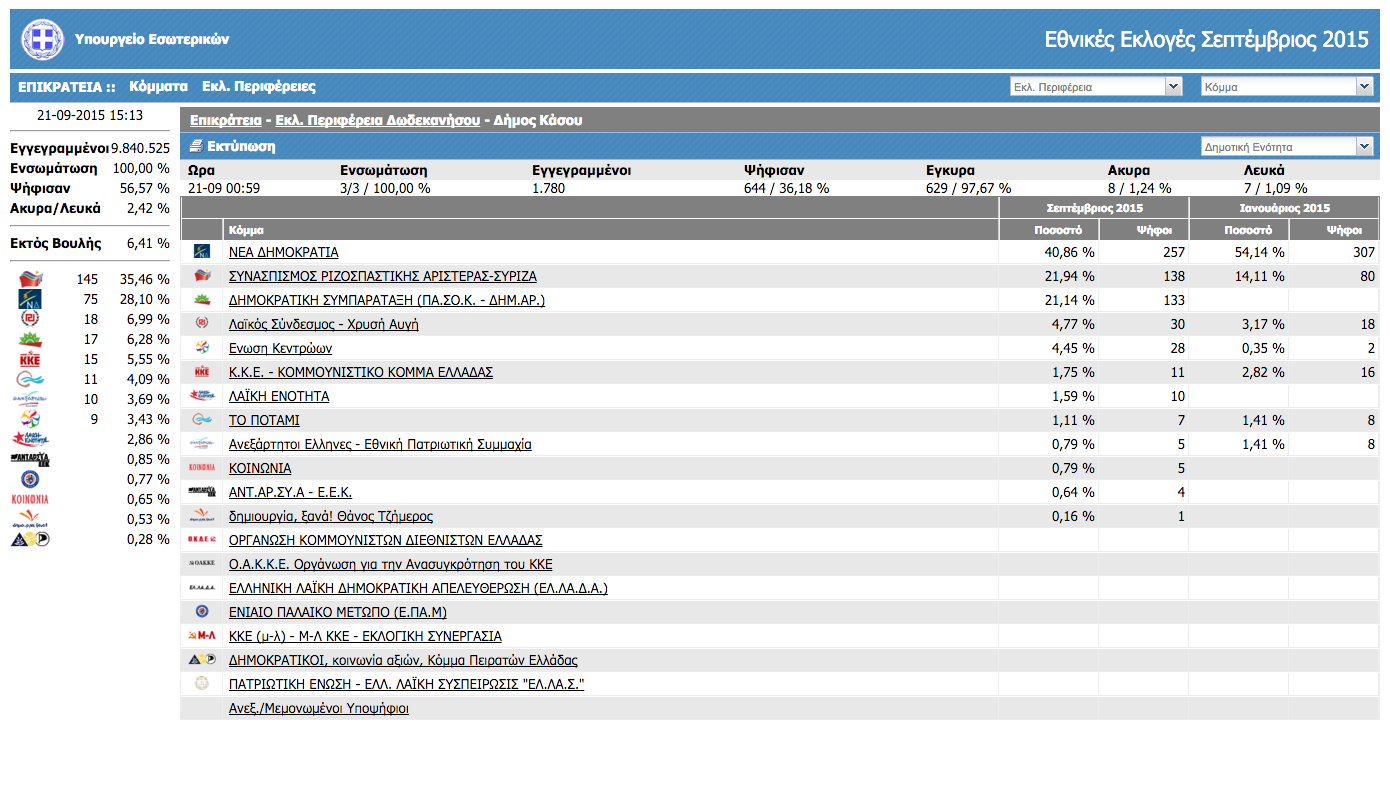
Task: Open the ΤΟ ΠΟΤΑΜΙ link
Action: point(264,420)
